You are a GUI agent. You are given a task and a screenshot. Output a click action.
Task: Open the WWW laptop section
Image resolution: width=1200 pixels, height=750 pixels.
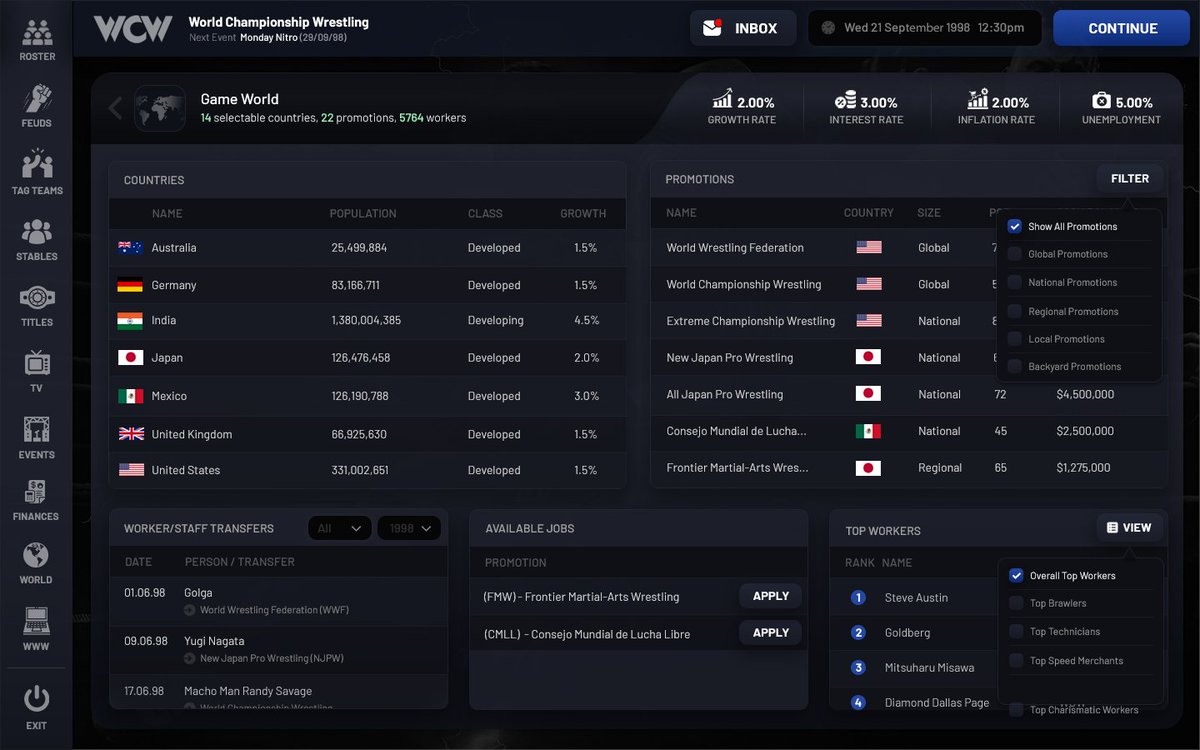click(x=37, y=627)
